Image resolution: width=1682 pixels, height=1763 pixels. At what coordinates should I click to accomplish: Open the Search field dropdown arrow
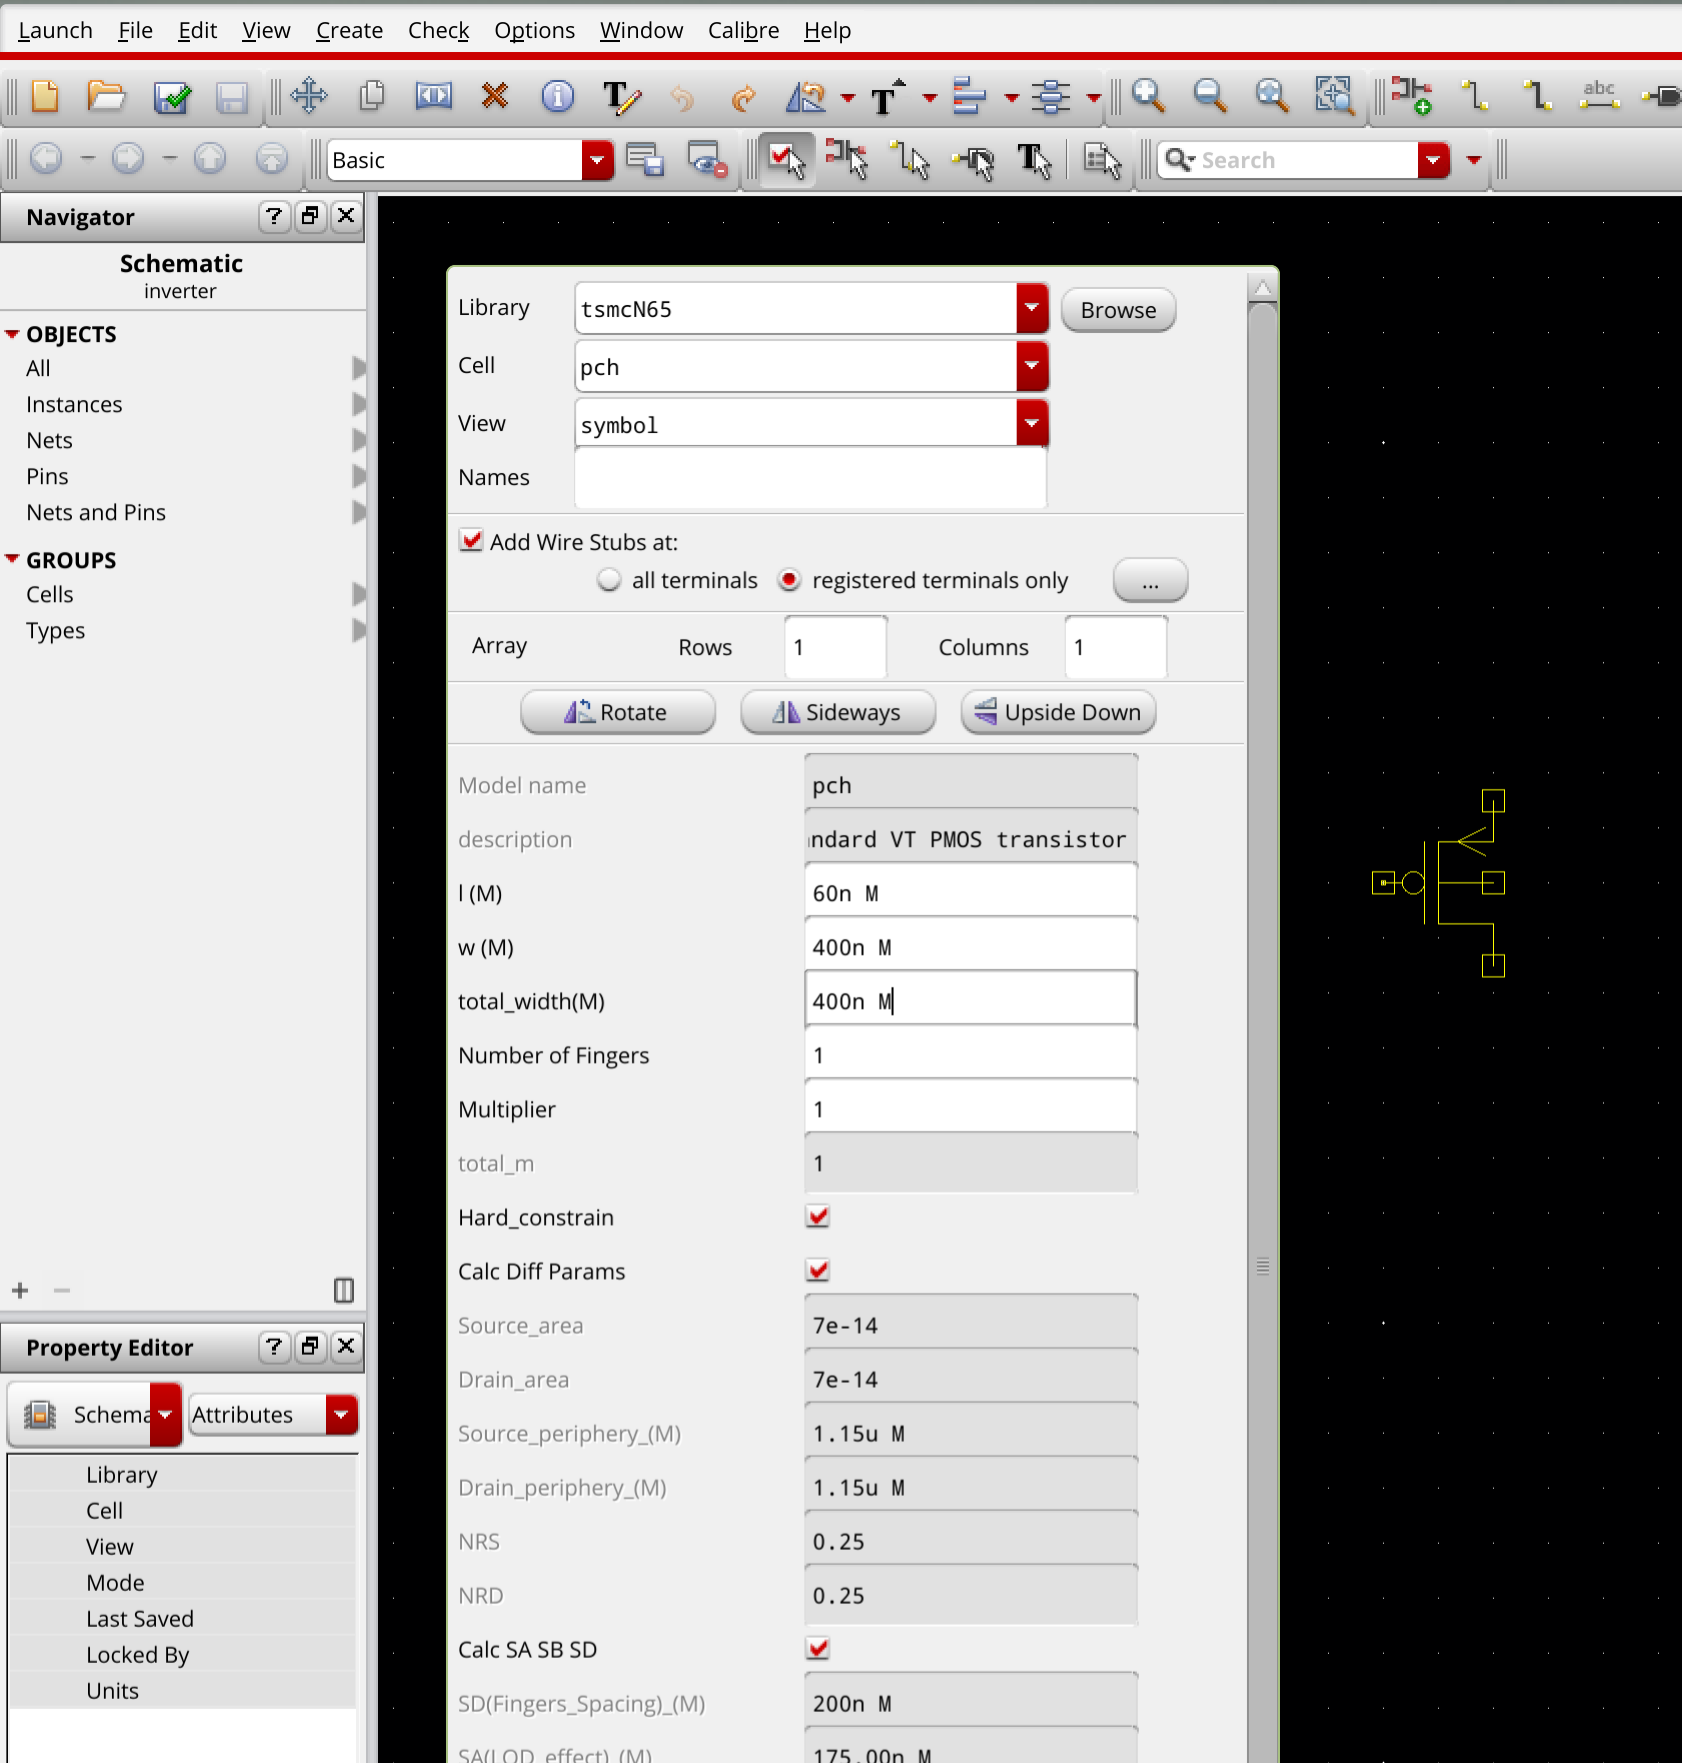(1433, 160)
